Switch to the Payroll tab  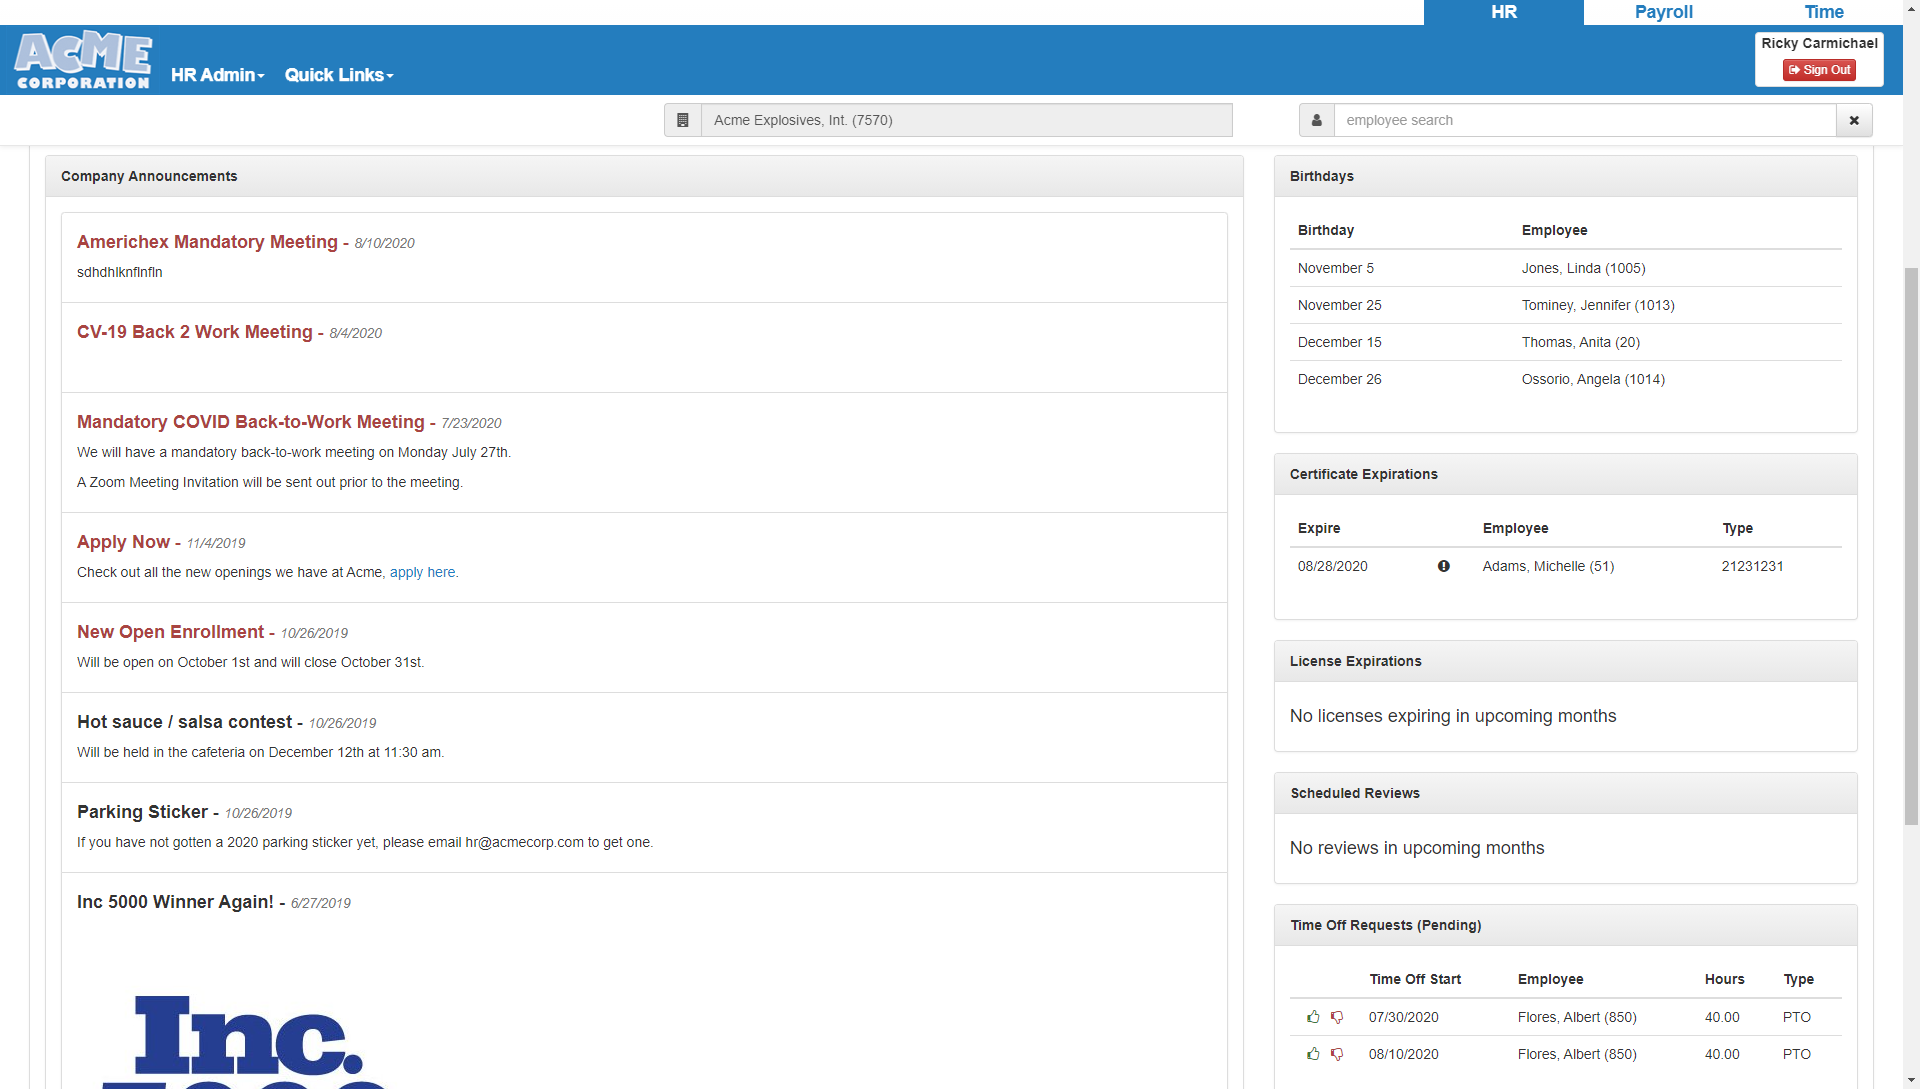click(x=1663, y=12)
